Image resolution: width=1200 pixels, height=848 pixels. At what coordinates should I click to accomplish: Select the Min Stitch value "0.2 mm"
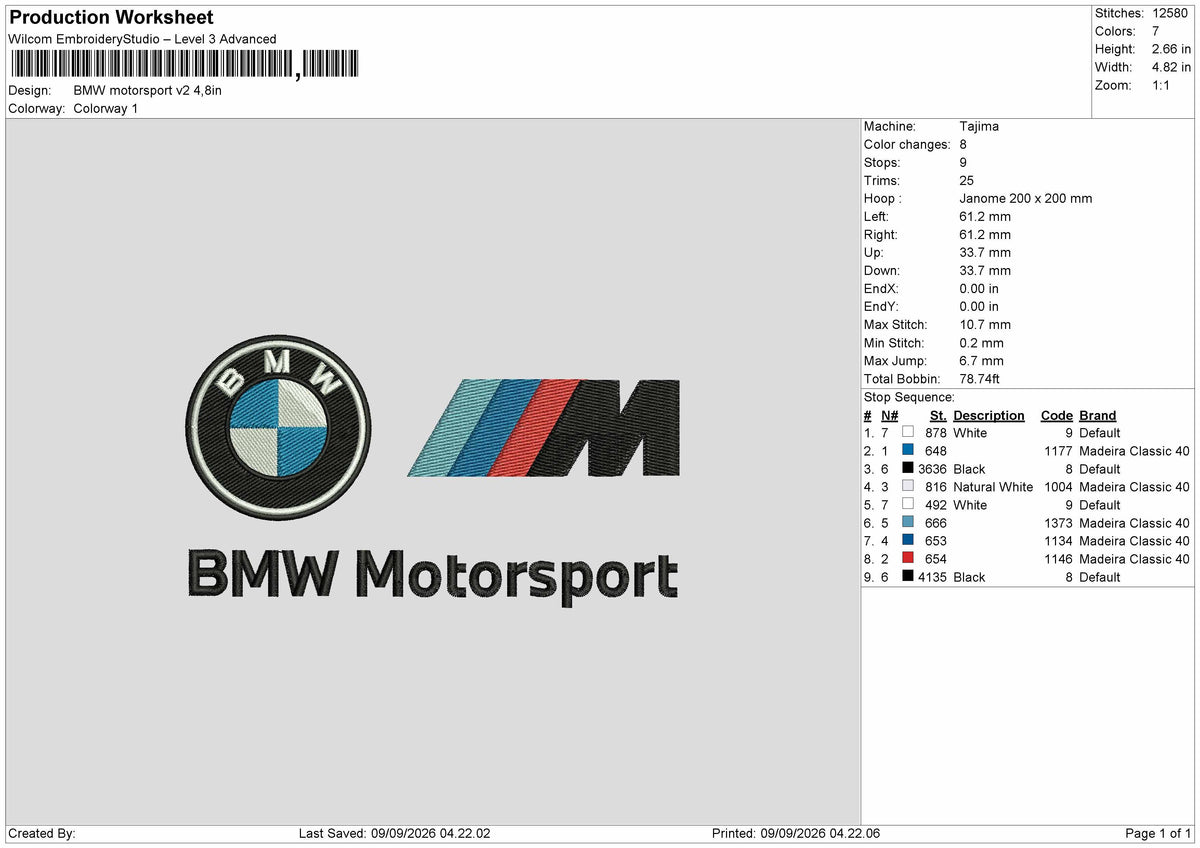[981, 343]
